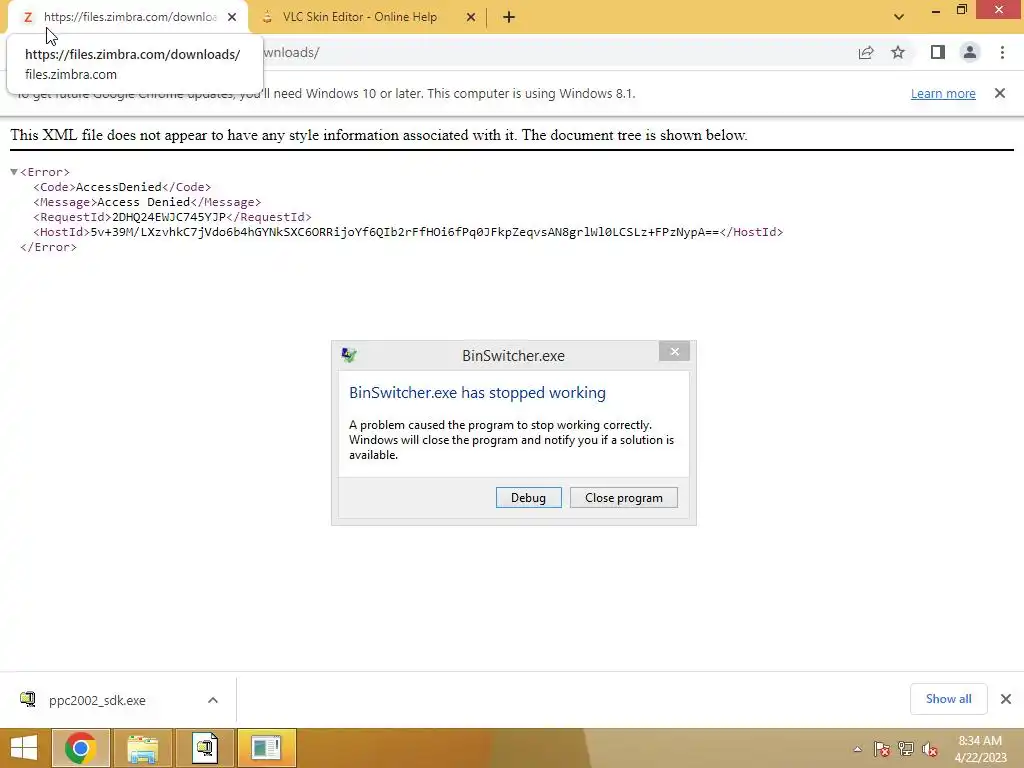This screenshot has height=768, width=1024.
Task: Open the Windows Start button
Action: [x=24, y=748]
